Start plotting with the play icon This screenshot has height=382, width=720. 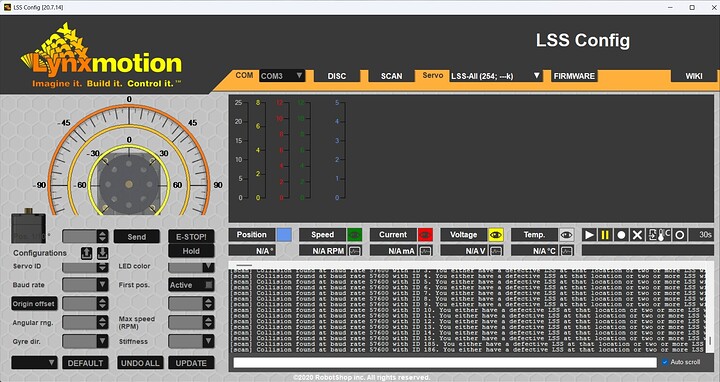point(589,235)
